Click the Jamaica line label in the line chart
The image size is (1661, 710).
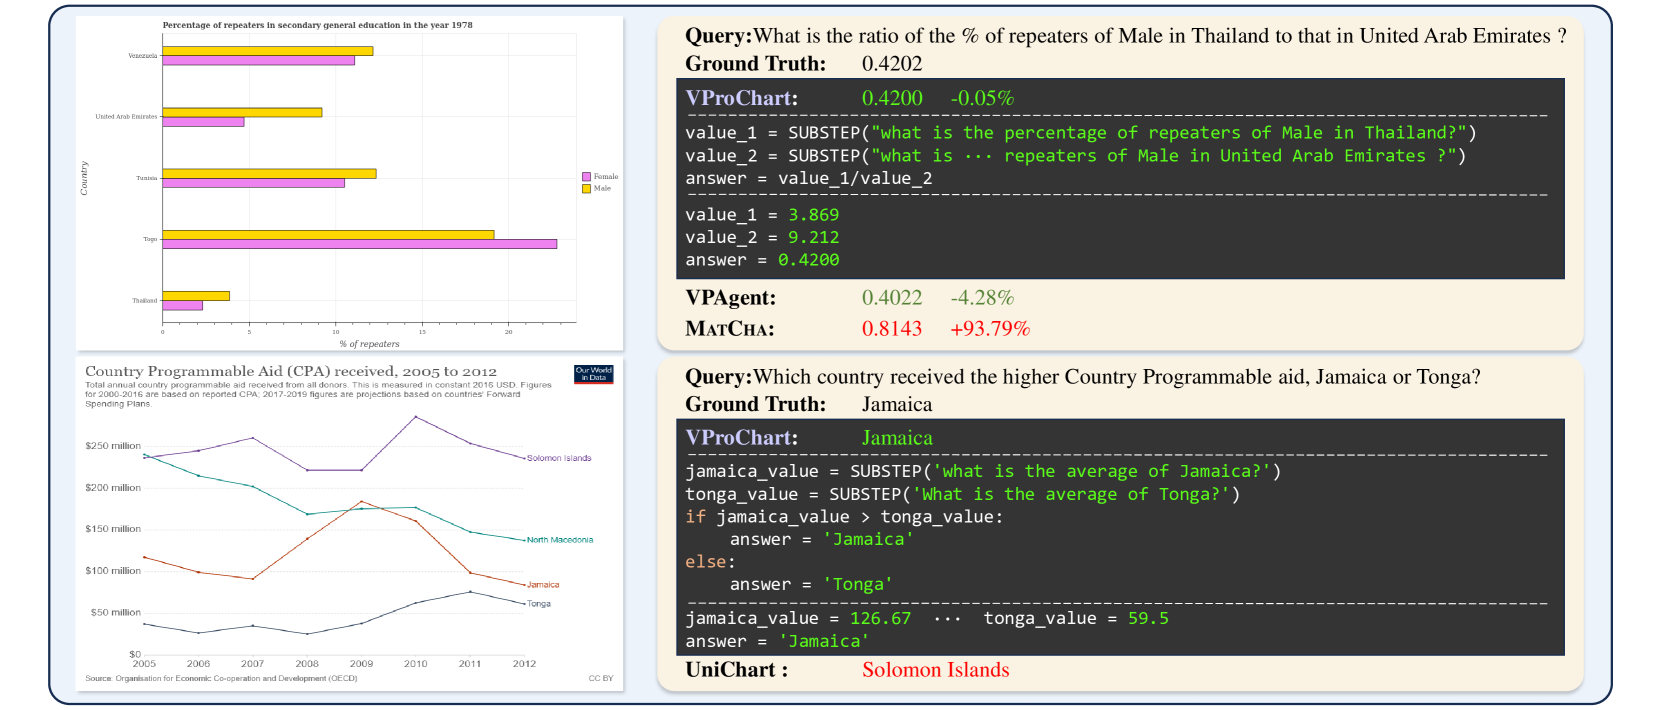point(543,585)
